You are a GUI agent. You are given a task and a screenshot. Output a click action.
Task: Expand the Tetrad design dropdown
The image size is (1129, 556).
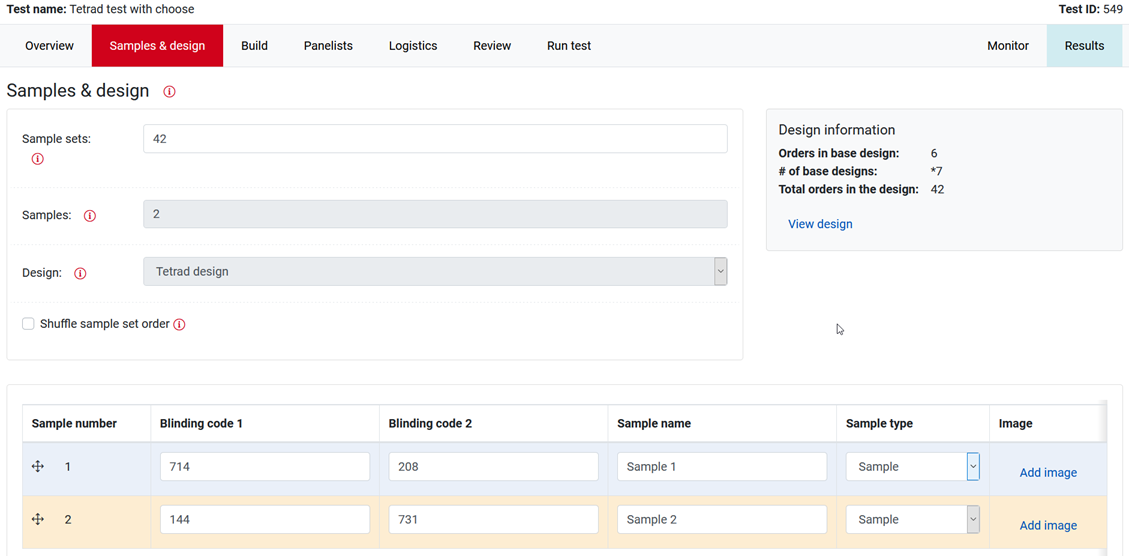coord(720,272)
